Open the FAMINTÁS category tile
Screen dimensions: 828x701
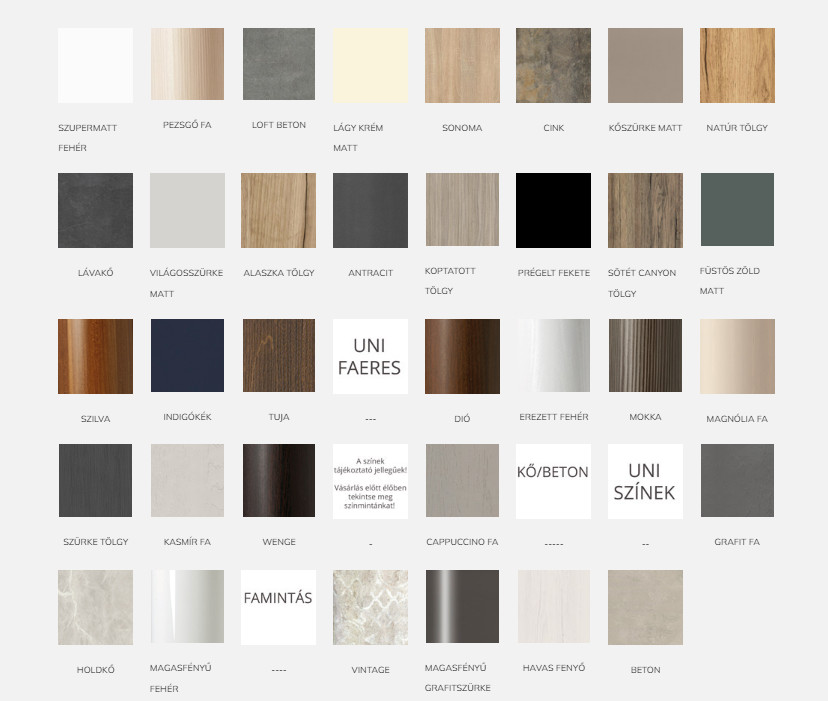(x=279, y=607)
